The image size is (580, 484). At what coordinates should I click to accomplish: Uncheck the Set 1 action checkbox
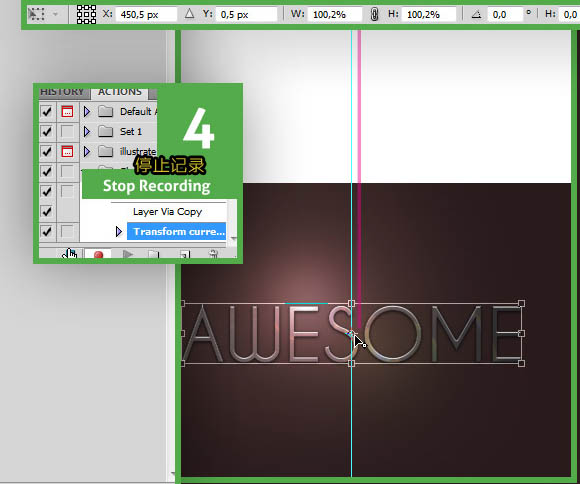point(47,131)
